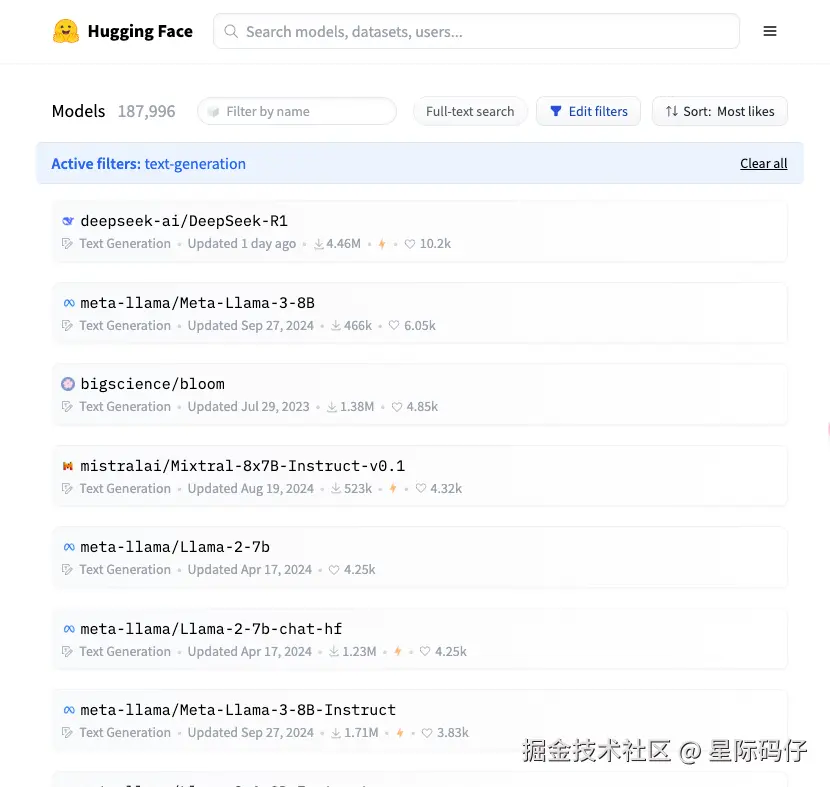The height and width of the screenshot is (787, 830).
Task: Click Meta logo beside Meta-Llama-3-8B-Instruct
Action: (x=69, y=710)
